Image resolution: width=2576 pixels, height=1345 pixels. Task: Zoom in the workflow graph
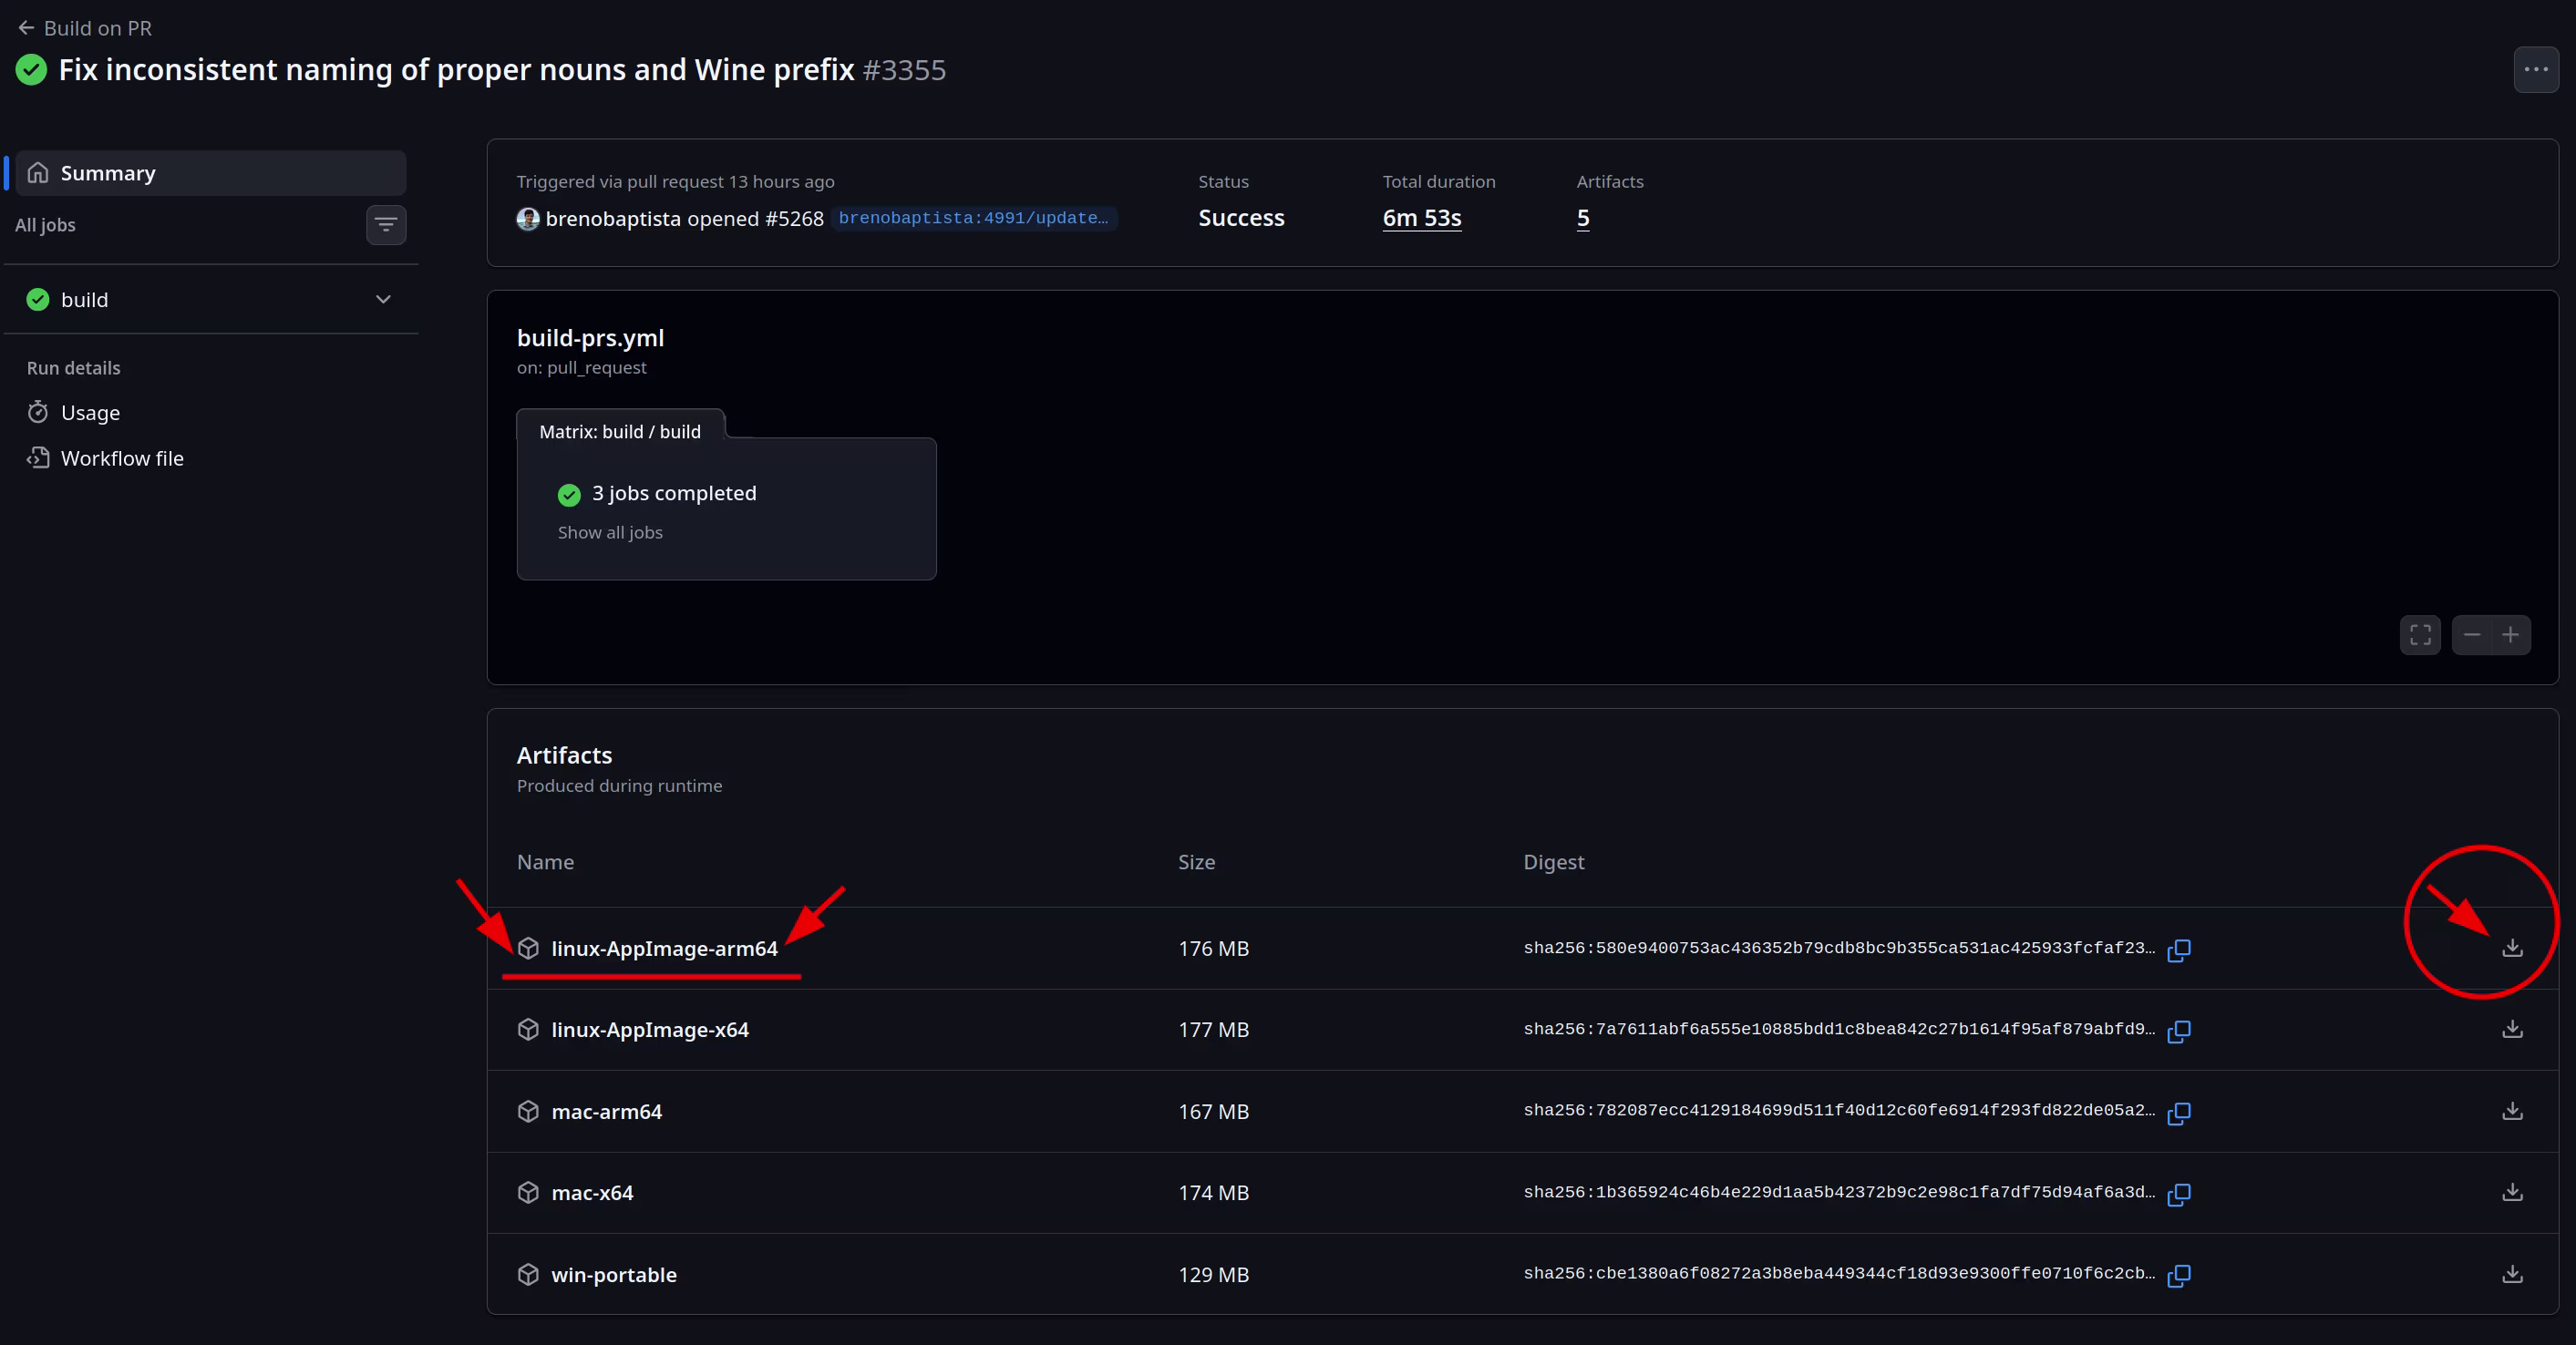coord(2511,635)
